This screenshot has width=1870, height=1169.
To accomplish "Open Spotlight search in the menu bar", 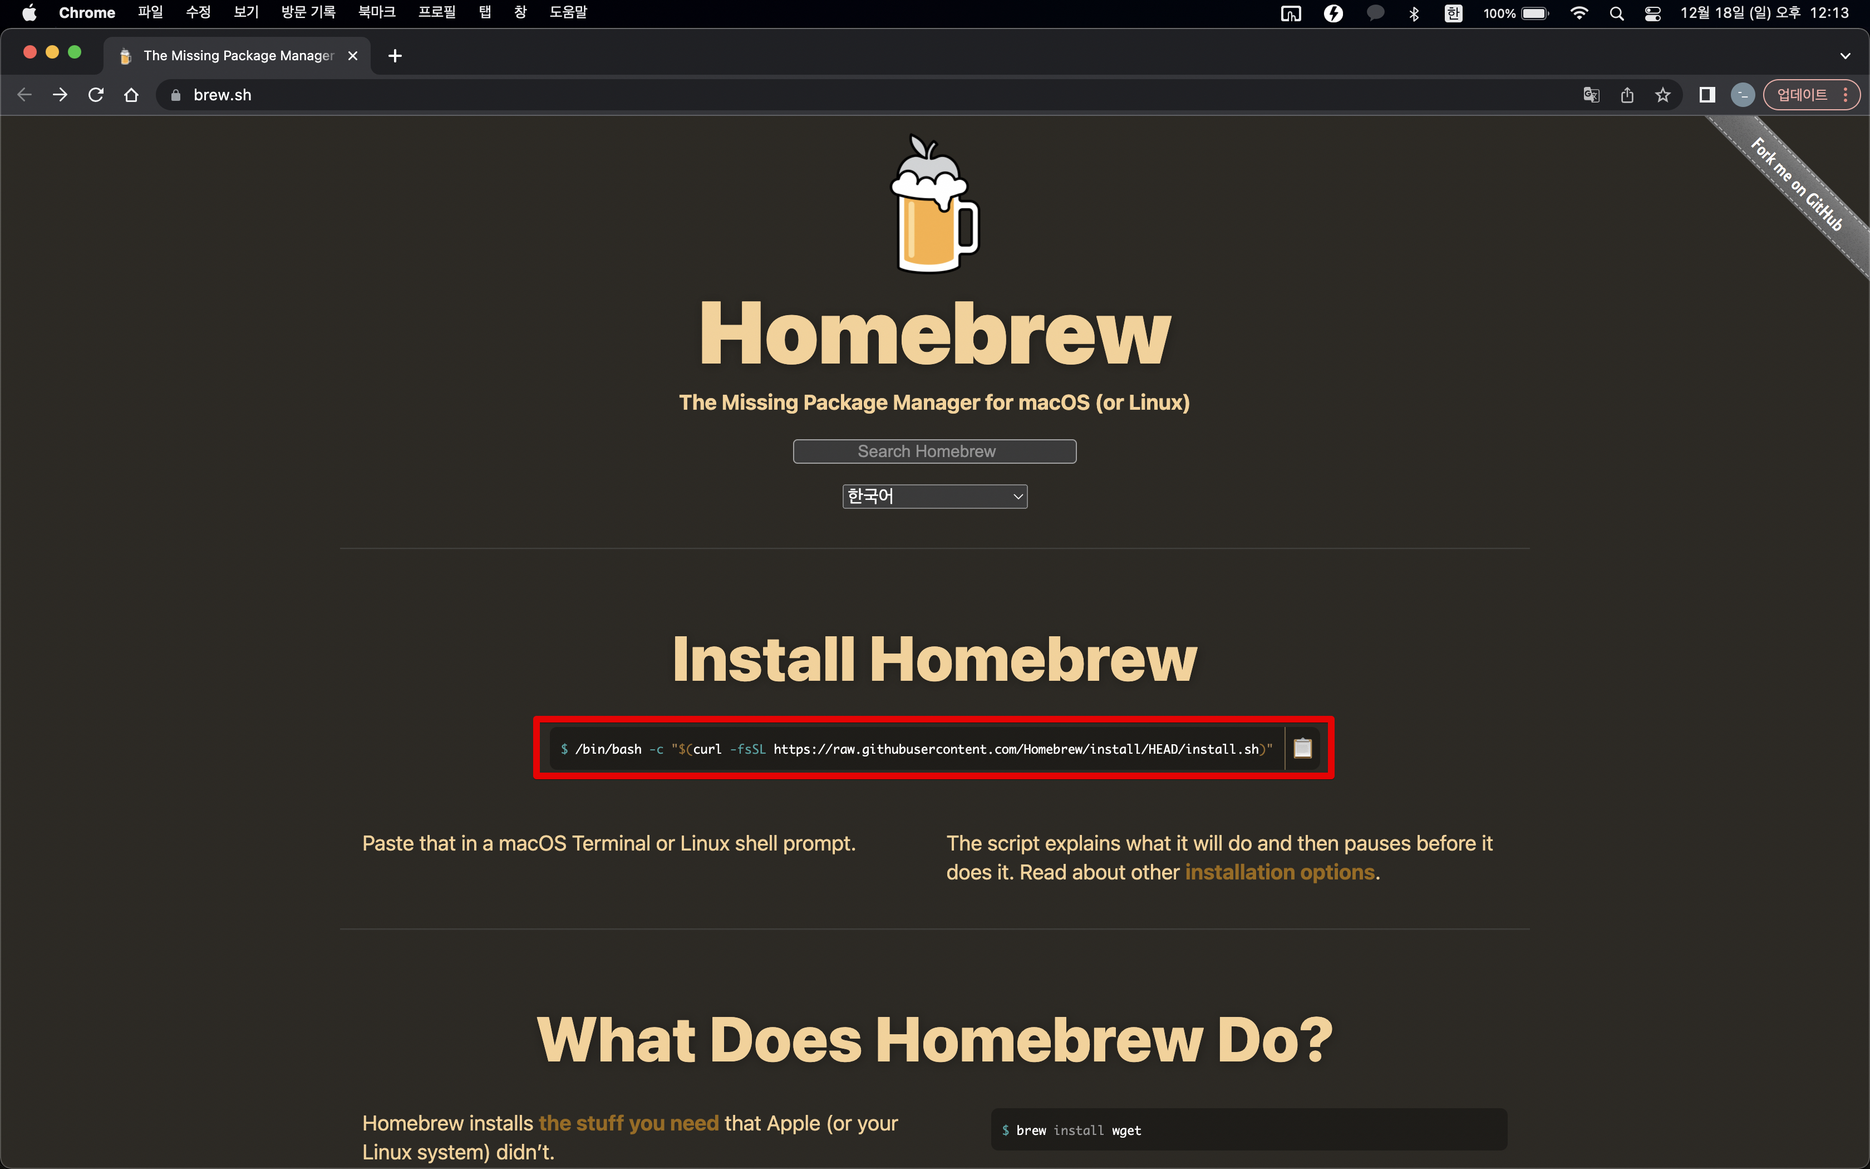I will pyautogui.click(x=1616, y=13).
